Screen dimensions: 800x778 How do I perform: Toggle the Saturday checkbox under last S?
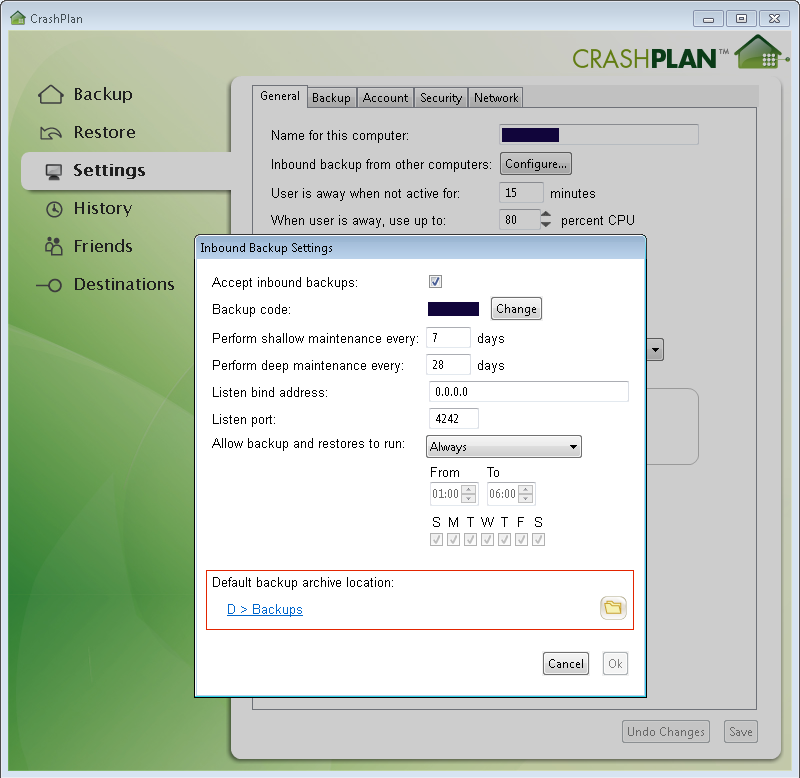click(x=538, y=539)
